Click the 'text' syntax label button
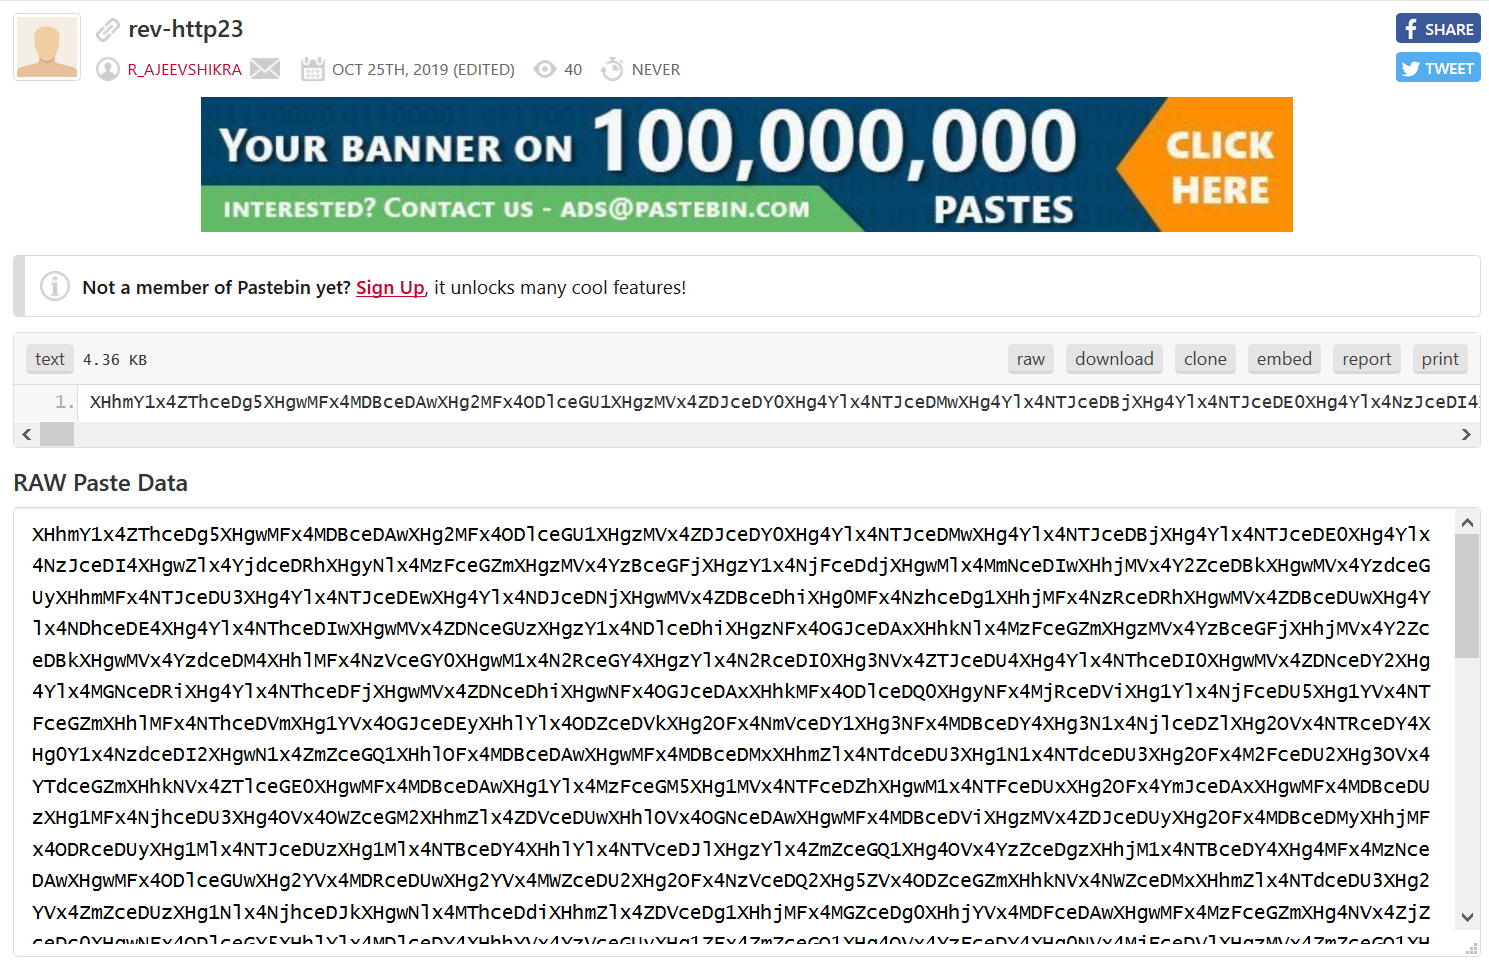1489x964 pixels. (50, 359)
